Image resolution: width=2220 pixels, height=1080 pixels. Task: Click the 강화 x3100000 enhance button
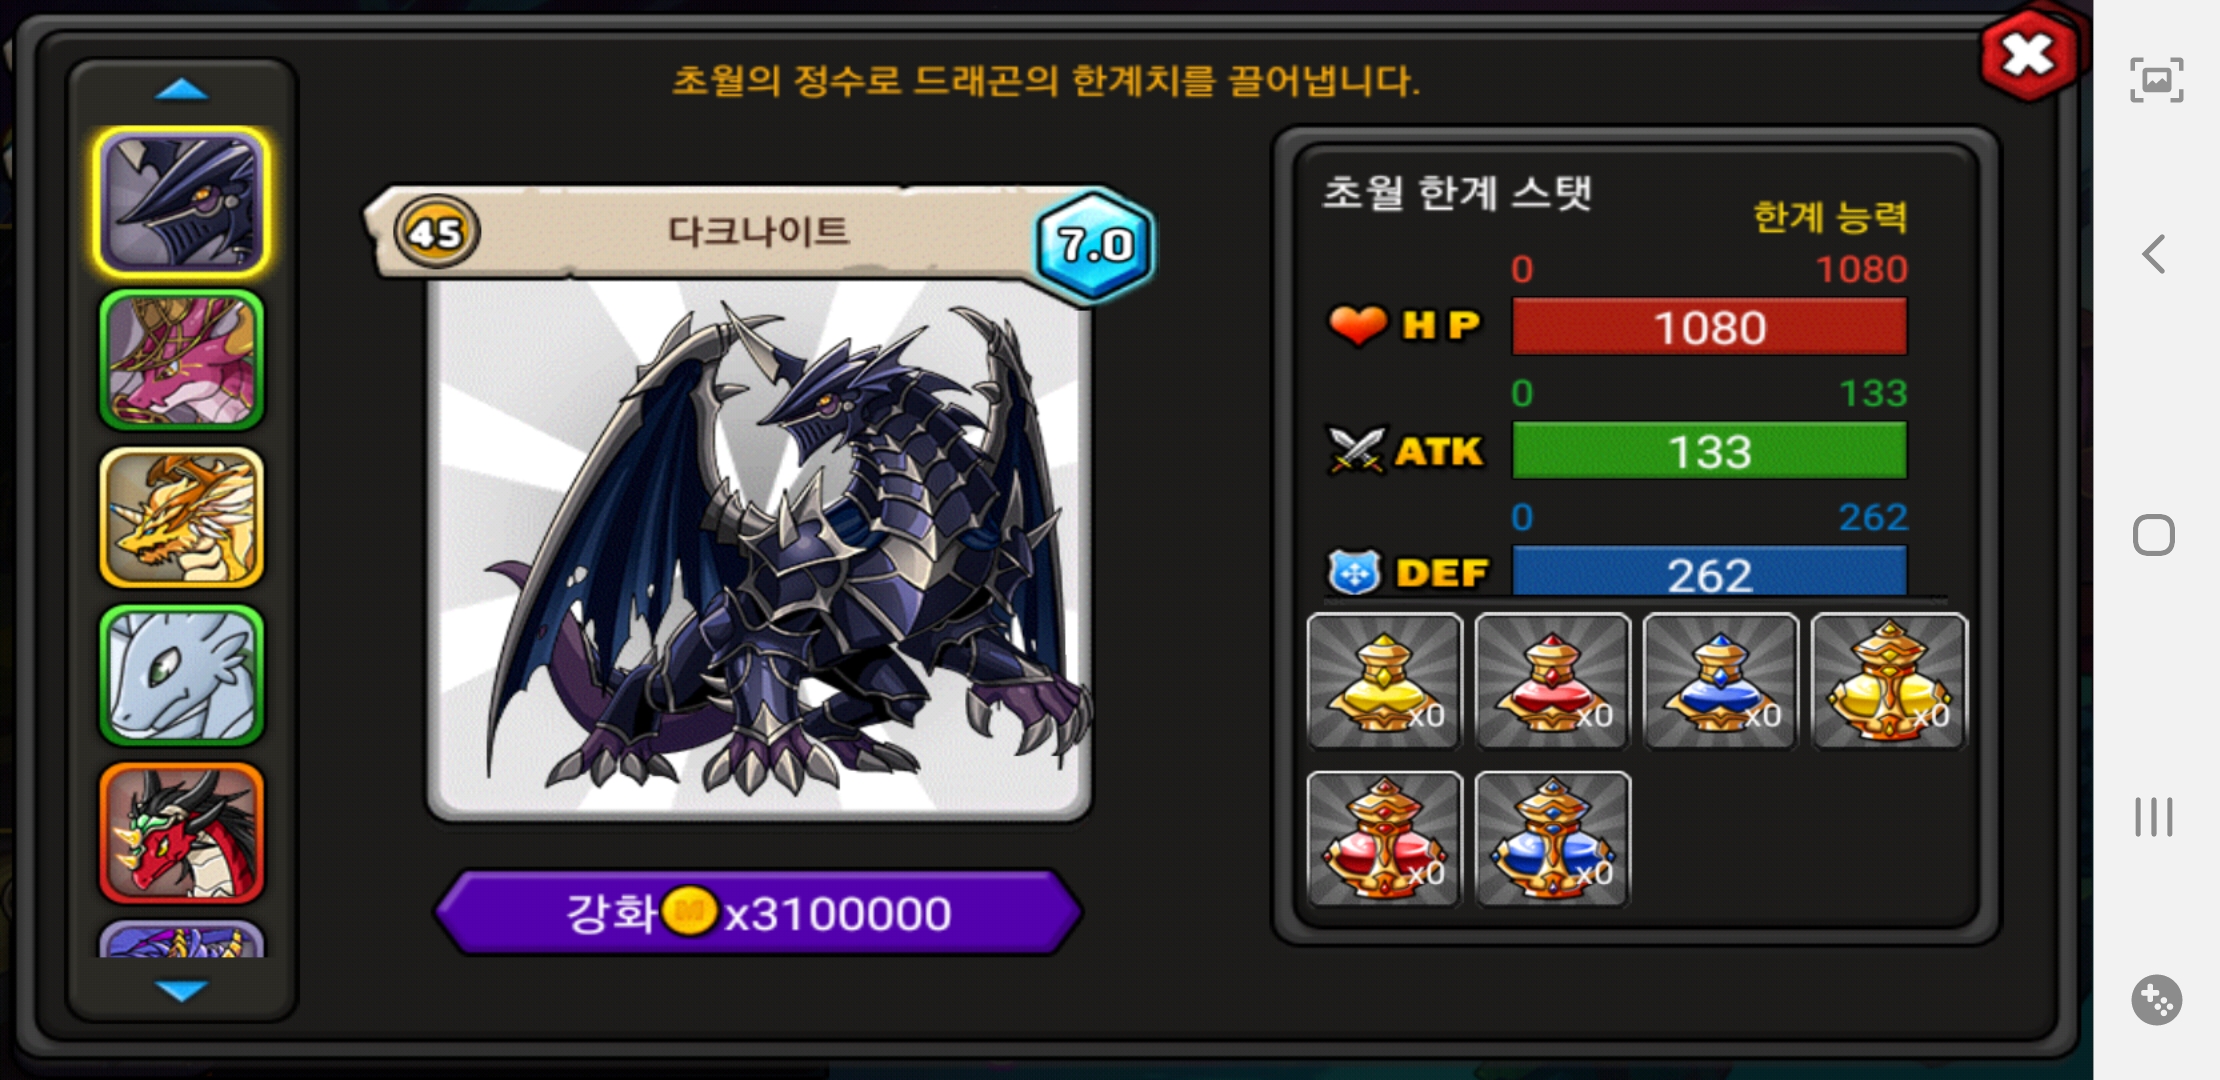click(759, 912)
